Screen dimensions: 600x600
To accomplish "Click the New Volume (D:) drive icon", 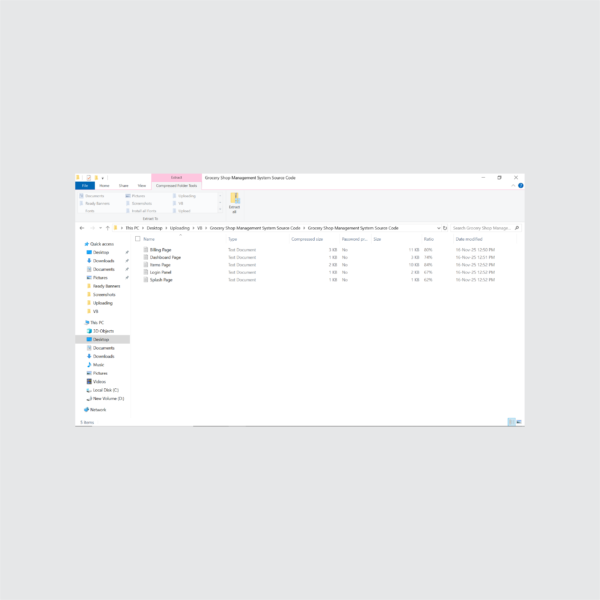I will [x=89, y=398].
